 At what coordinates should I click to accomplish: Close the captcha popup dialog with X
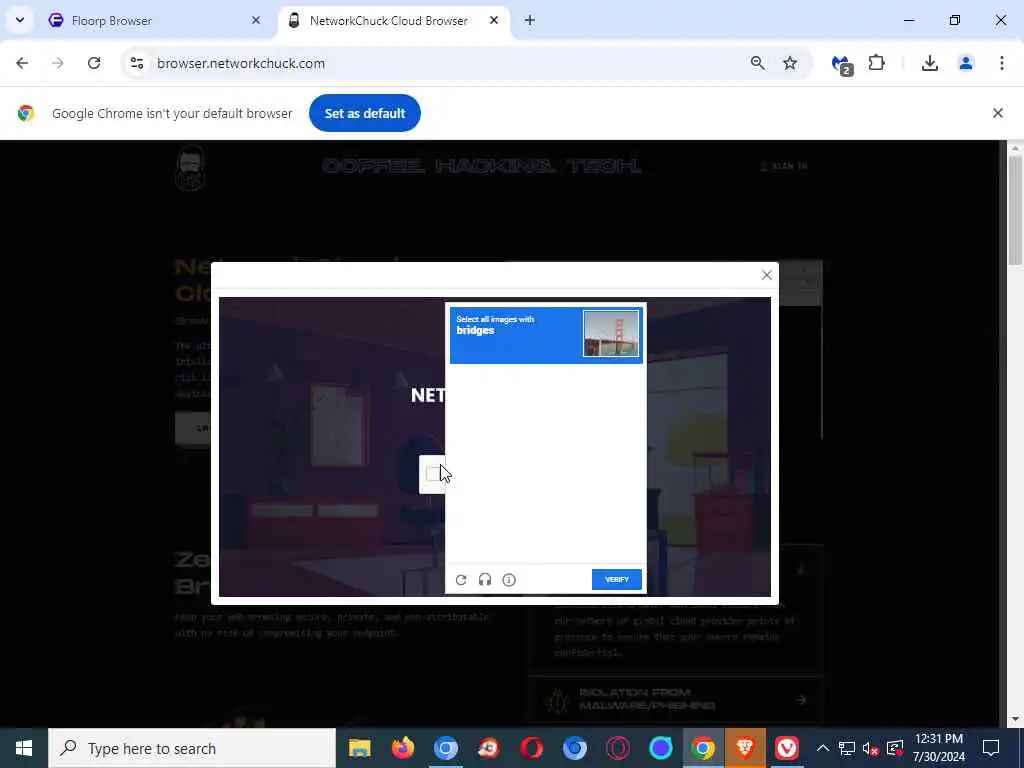[767, 276]
